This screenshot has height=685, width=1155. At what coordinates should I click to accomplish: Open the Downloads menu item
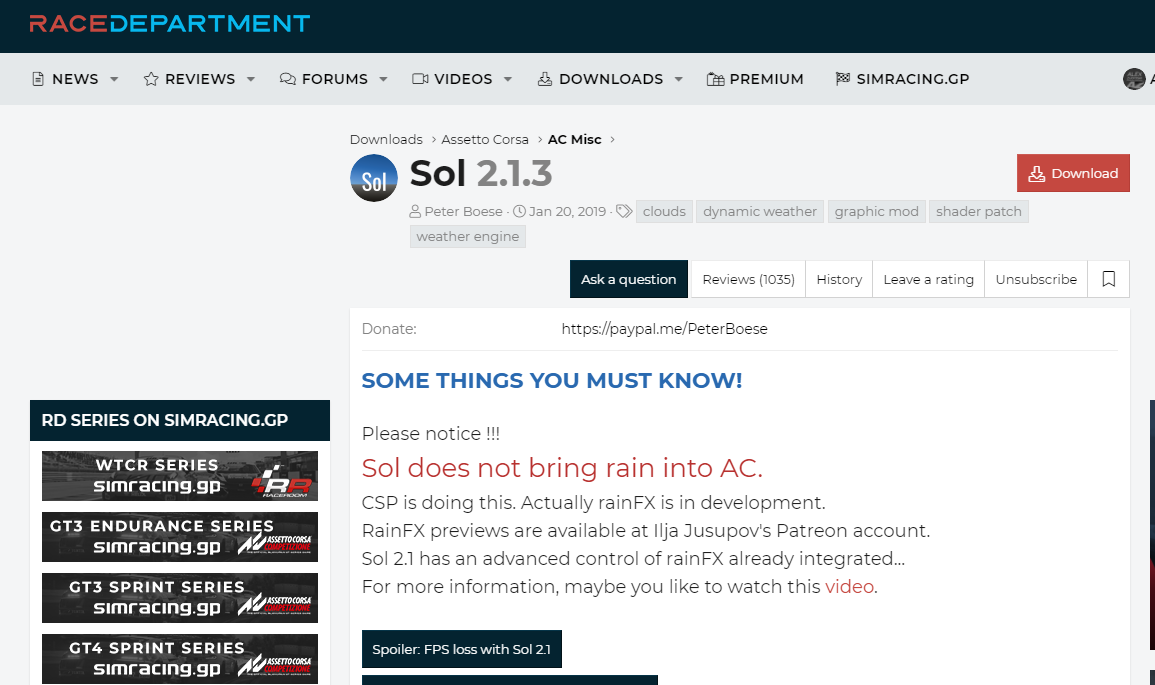click(x=600, y=79)
